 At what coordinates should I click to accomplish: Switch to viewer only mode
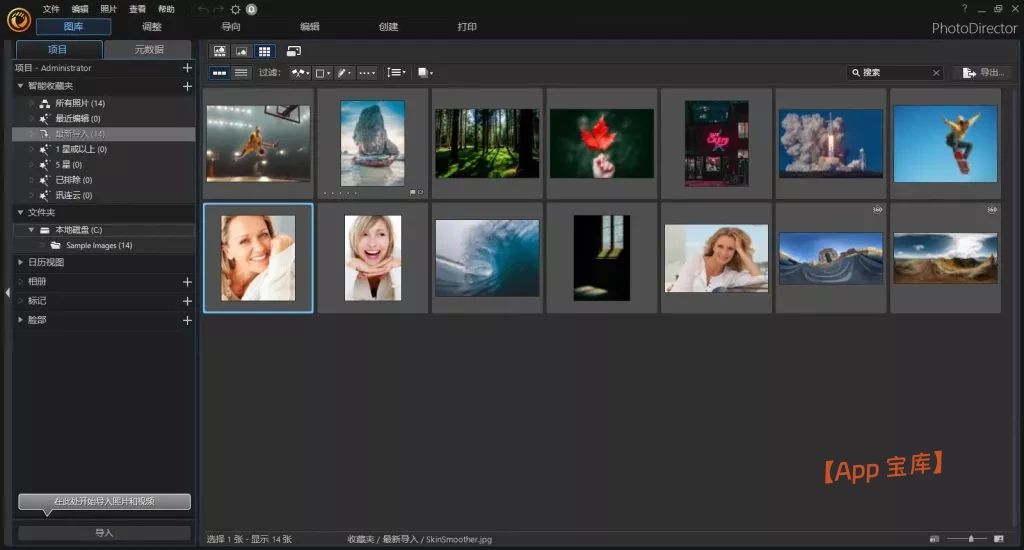point(241,51)
